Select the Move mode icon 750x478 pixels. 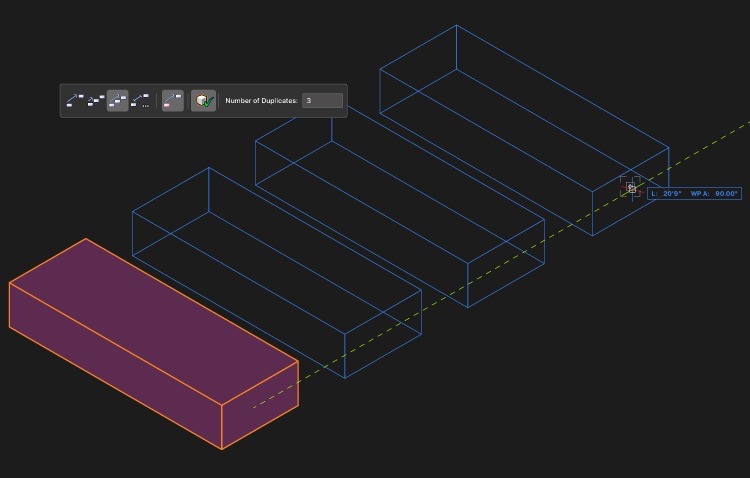(74, 100)
